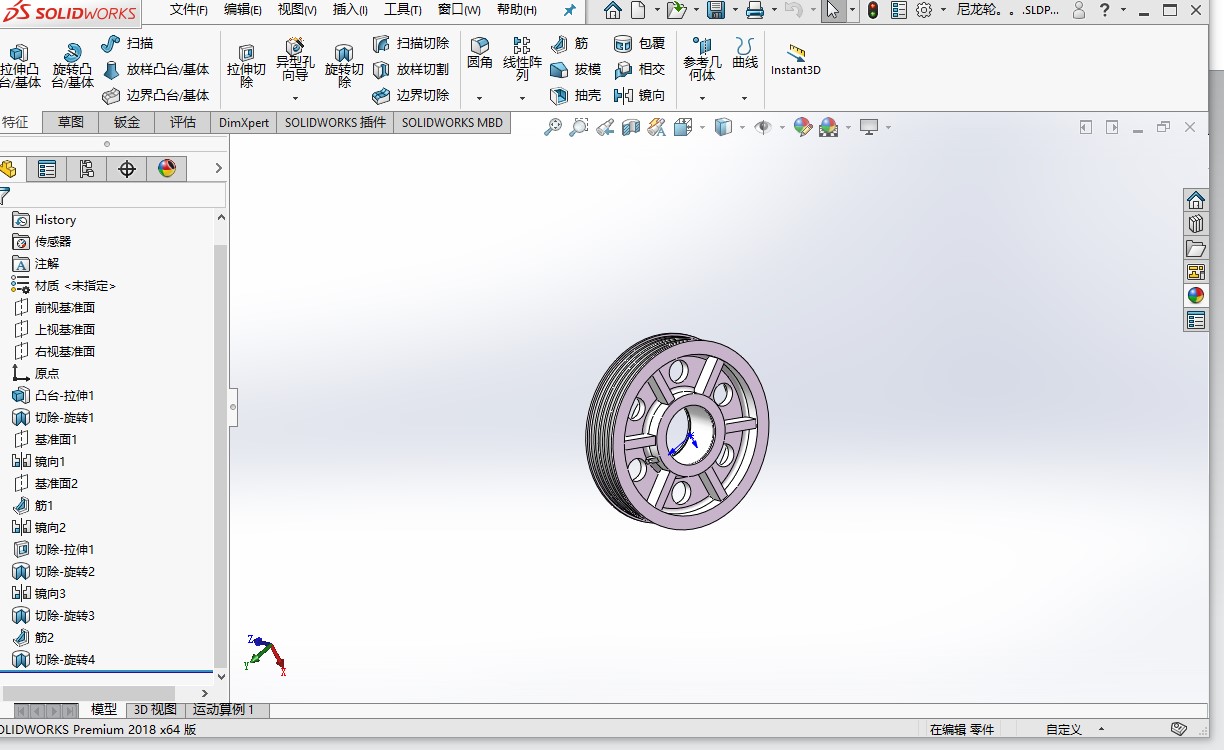Expand the 圆角 fillet dropdown arrow
This screenshot has height=750, width=1224.
point(479,98)
